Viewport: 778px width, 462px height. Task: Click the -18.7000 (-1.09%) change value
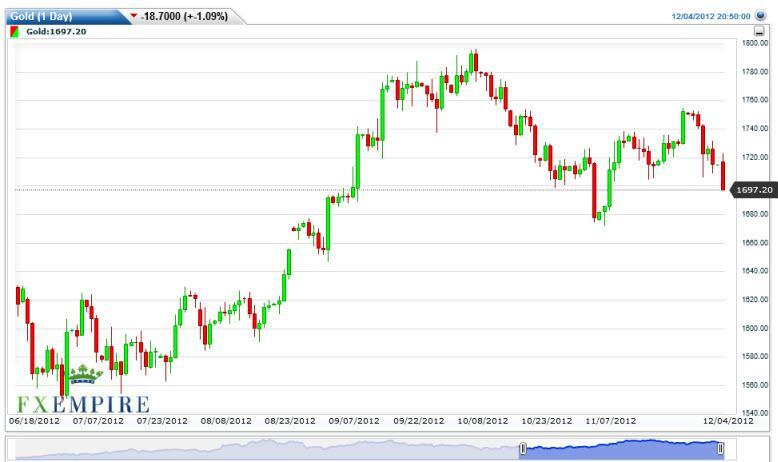click(186, 17)
